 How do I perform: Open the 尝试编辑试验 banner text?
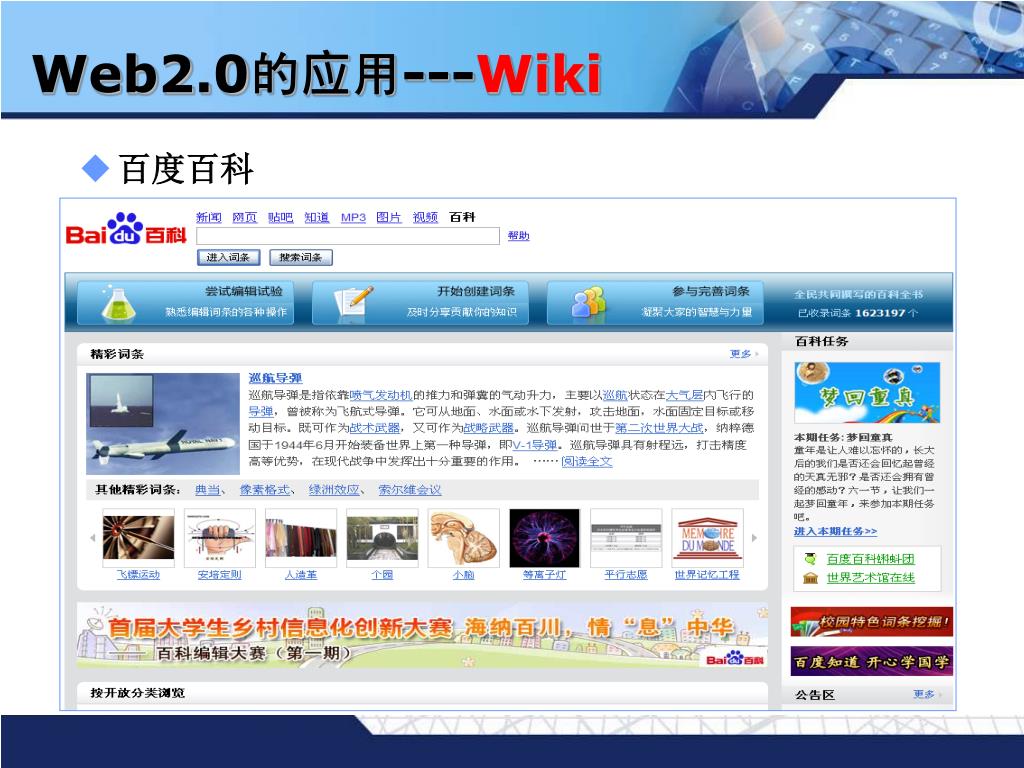click(244, 291)
